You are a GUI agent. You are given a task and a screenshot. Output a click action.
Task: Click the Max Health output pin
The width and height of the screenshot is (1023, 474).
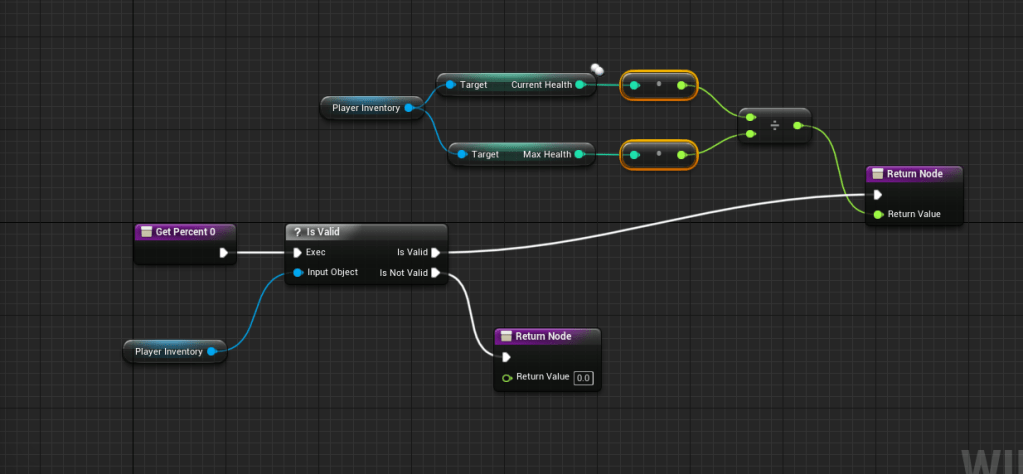[x=579, y=155]
